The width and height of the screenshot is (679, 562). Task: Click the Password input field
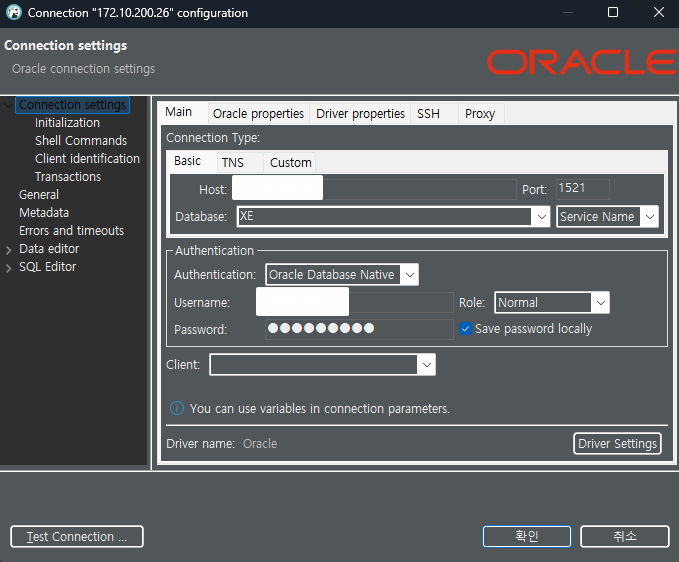(x=359, y=329)
